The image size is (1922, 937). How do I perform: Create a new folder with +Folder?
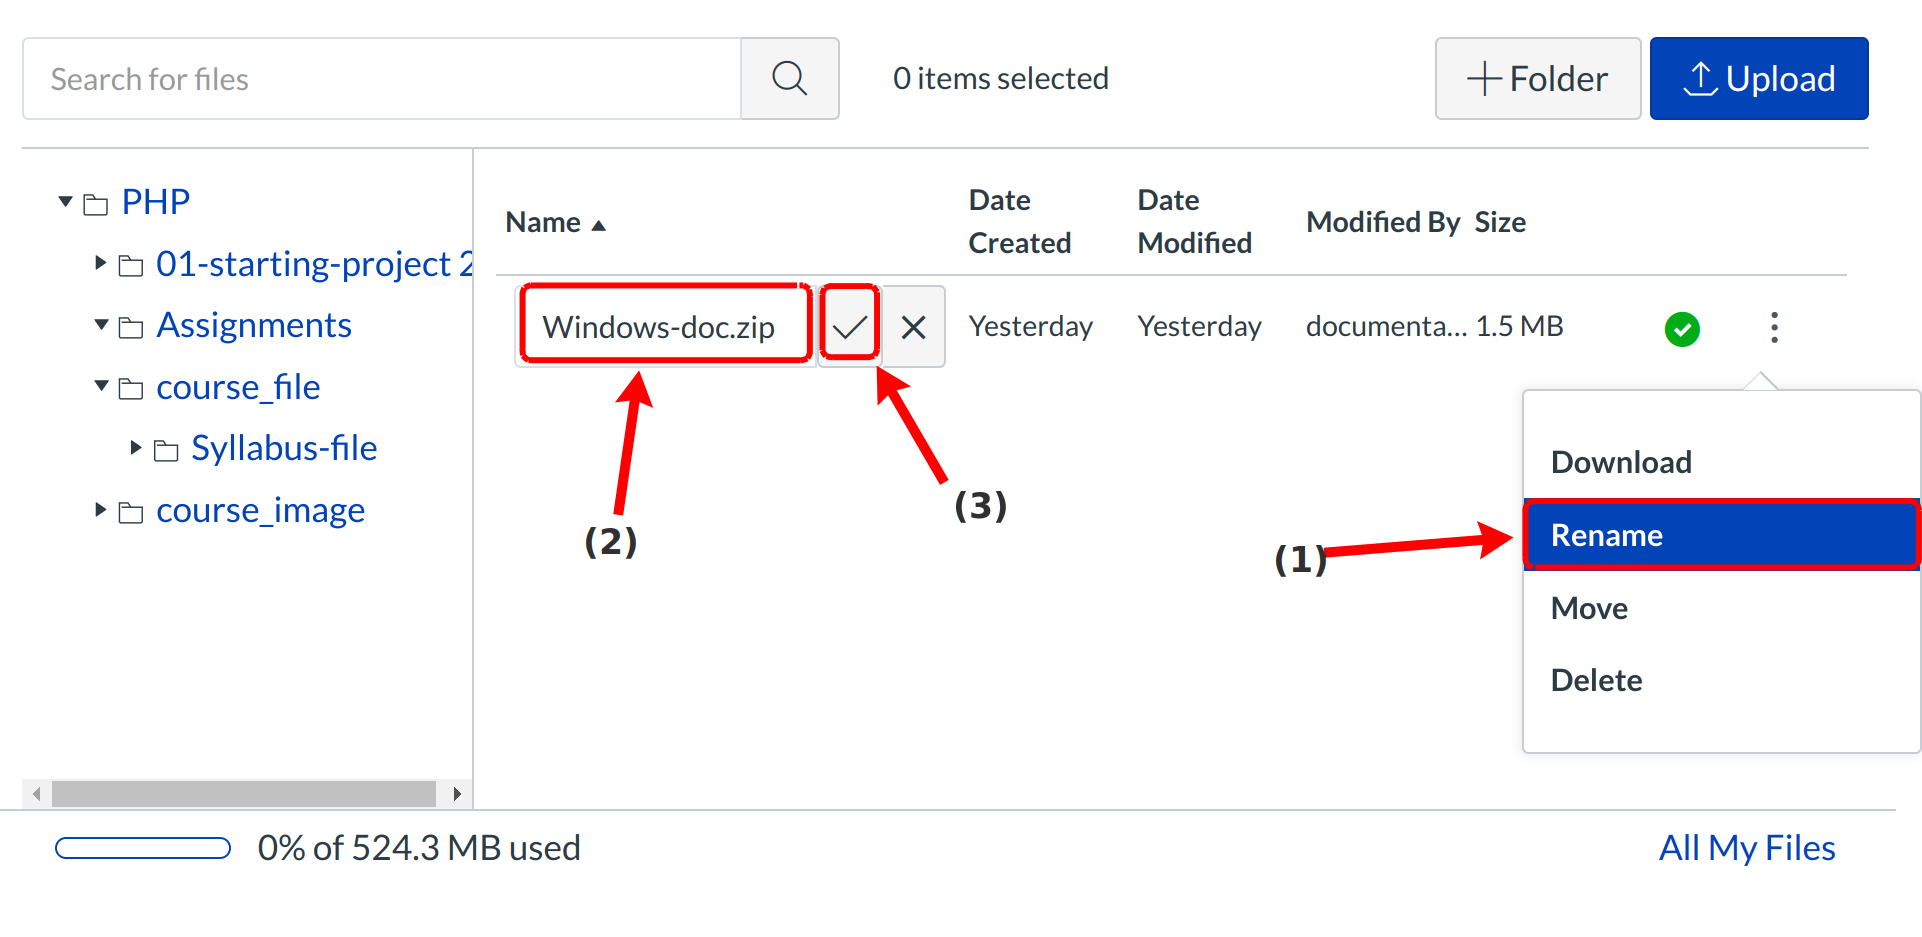[x=1537, y=78]
